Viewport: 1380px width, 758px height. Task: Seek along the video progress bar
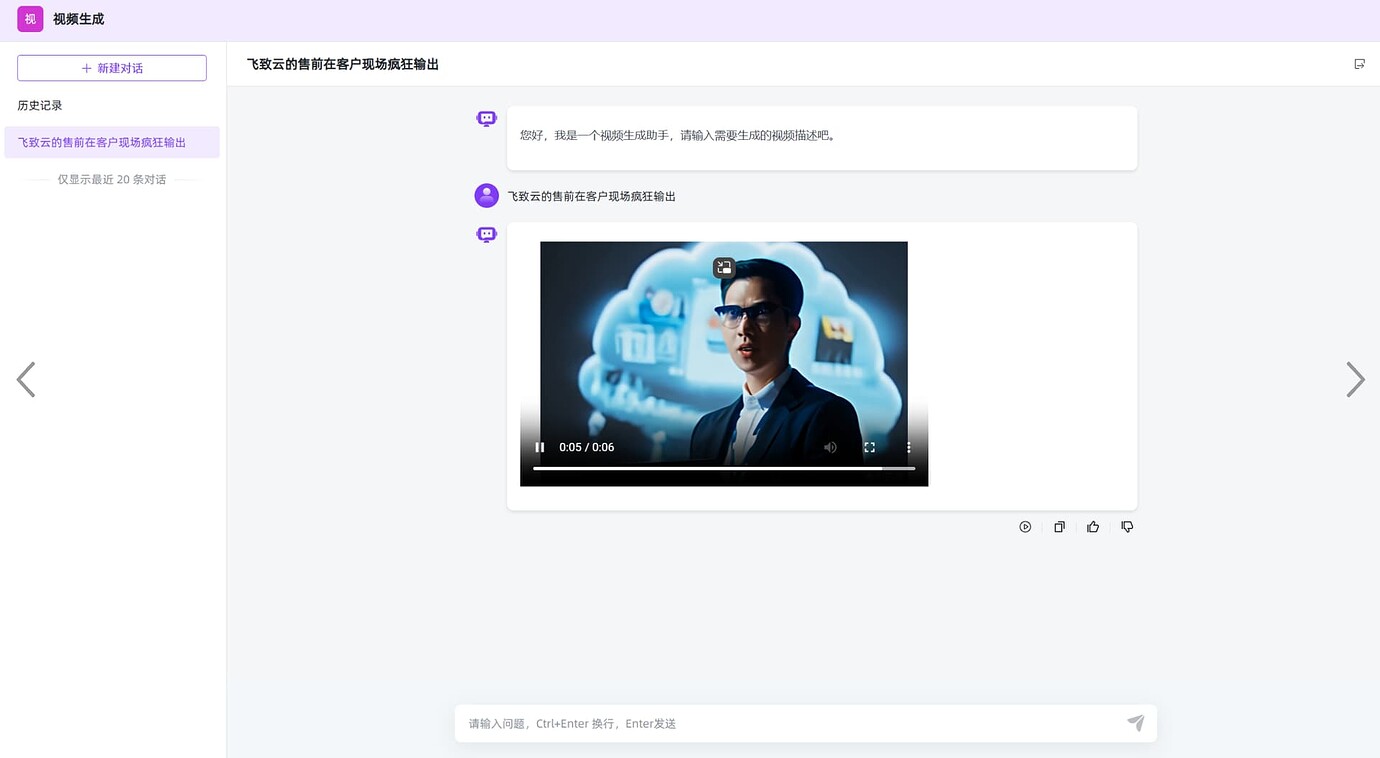click(724, 468)
